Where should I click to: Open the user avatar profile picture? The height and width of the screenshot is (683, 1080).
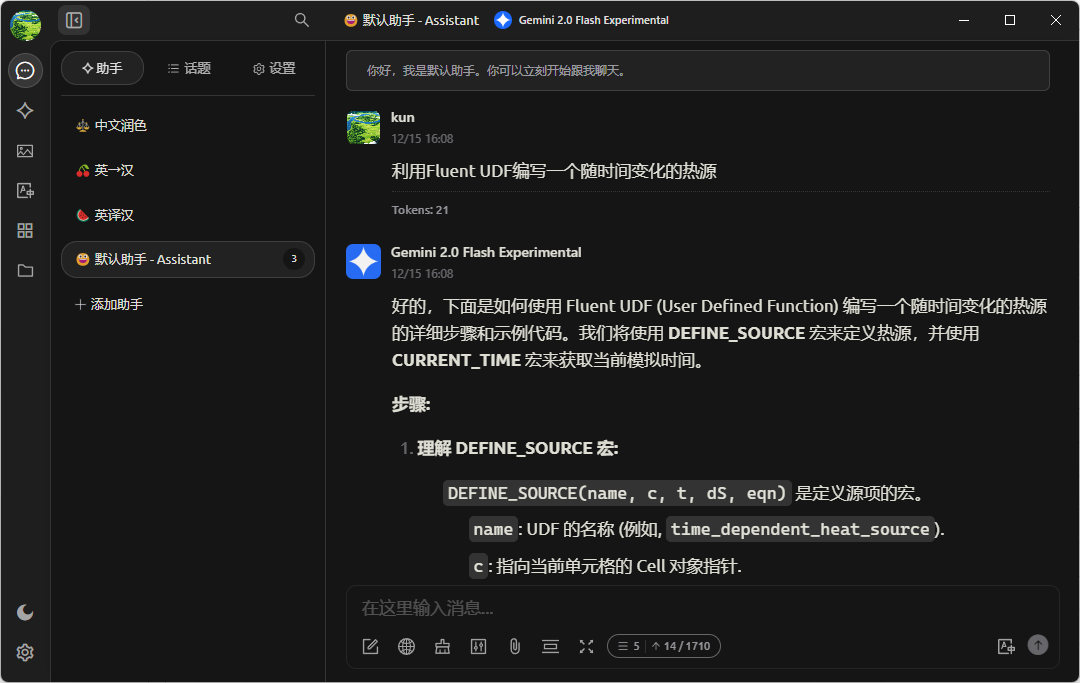point(25,25)
